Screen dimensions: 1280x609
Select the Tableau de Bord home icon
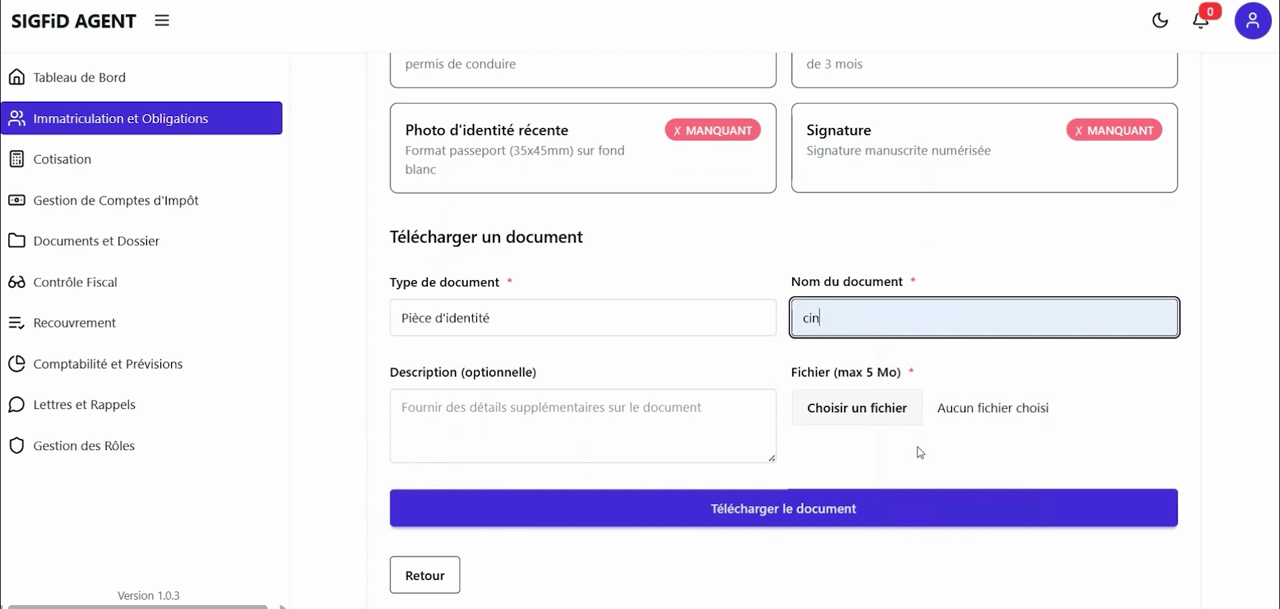click(17, 77)
